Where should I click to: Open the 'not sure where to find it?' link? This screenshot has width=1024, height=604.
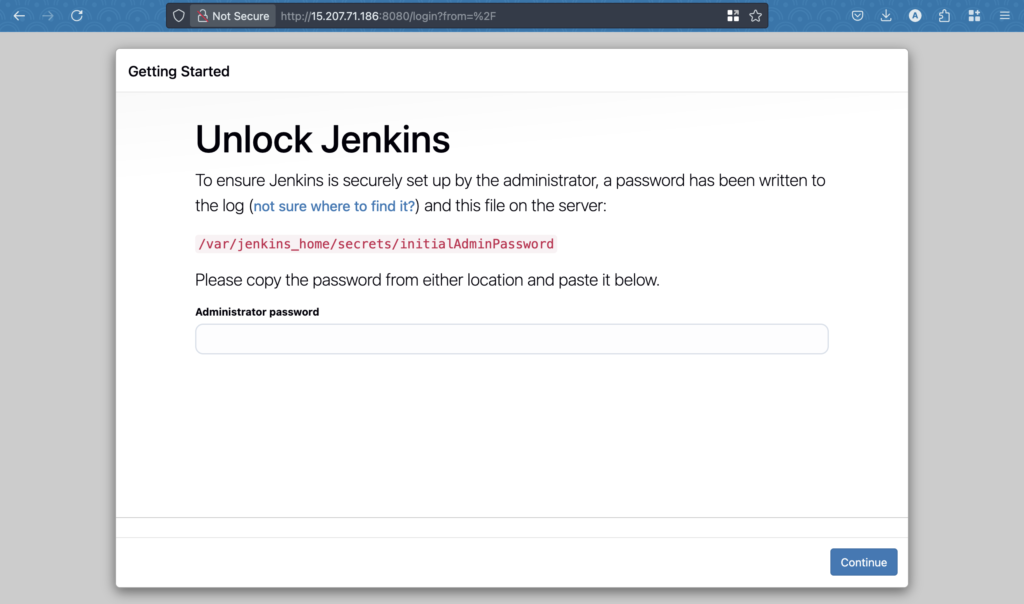tap(334, 206)
